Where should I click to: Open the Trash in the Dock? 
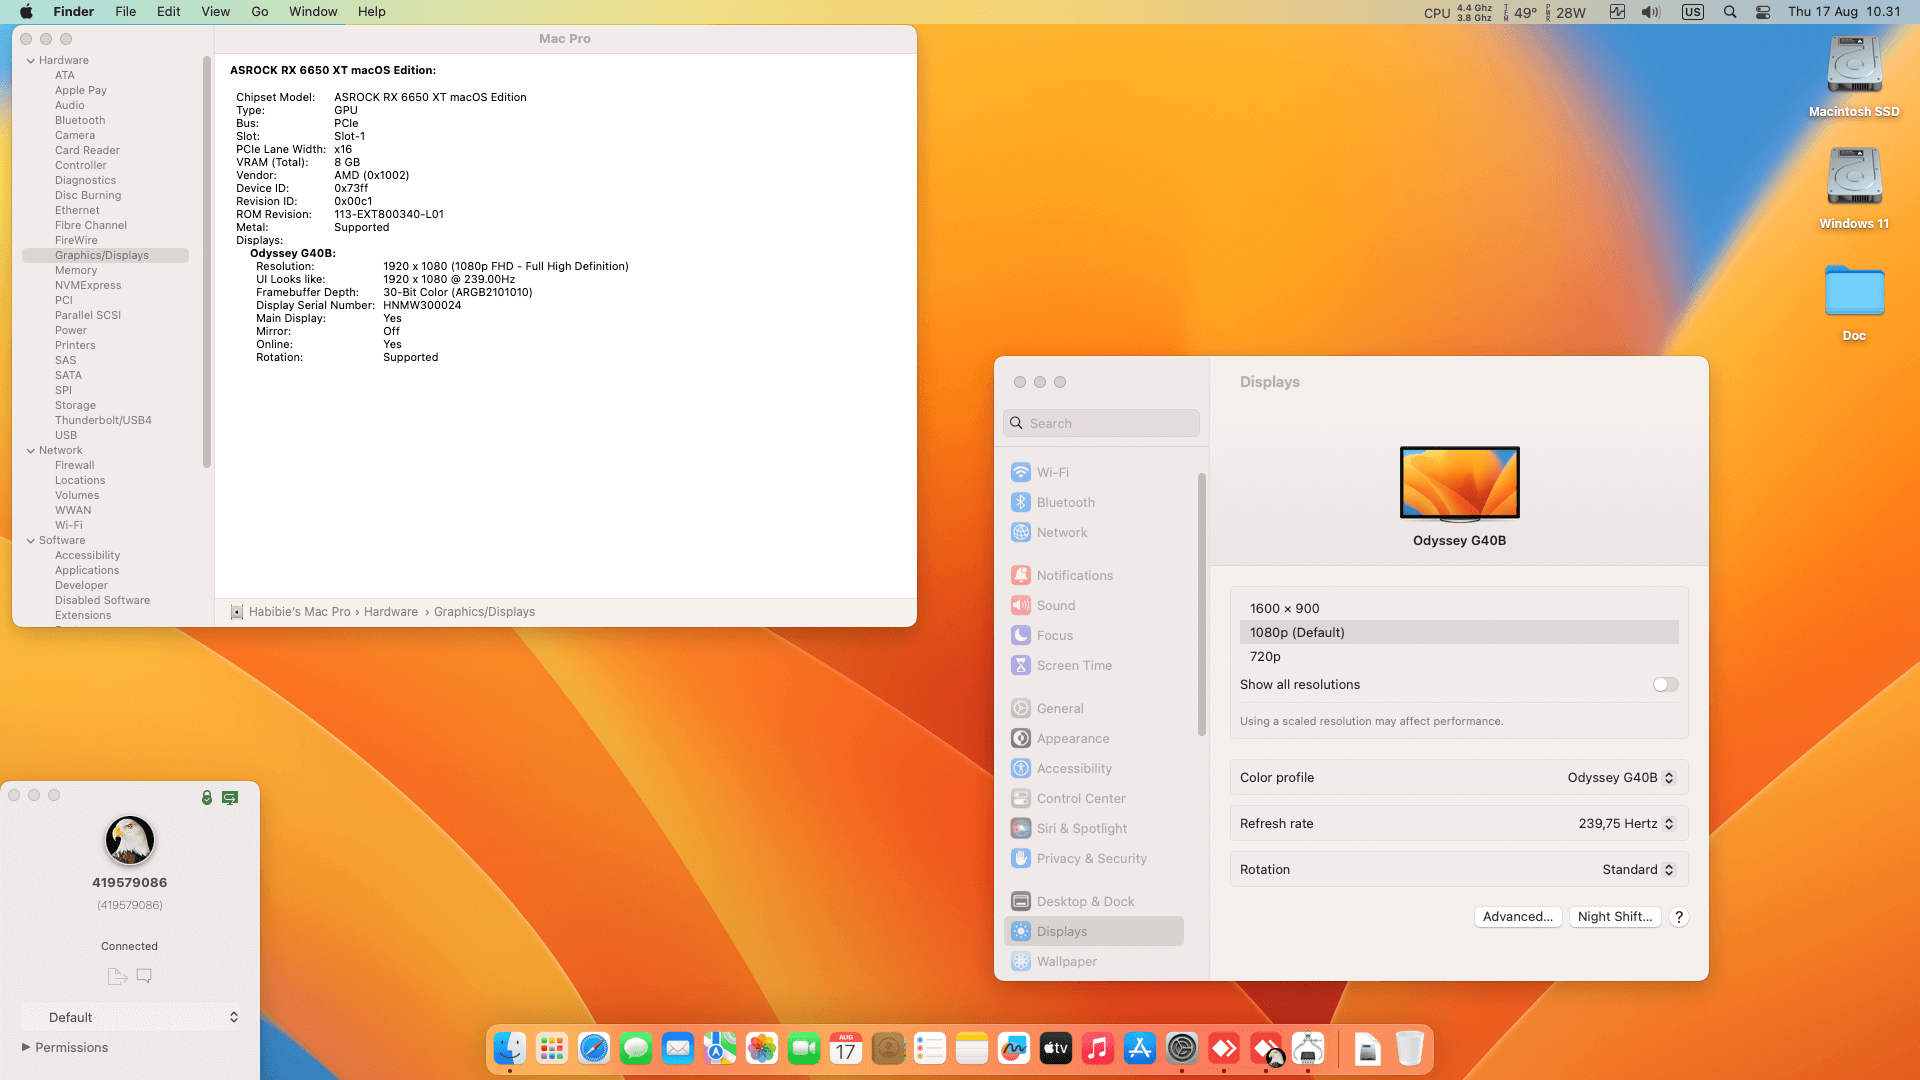click(x=1409, y=1048)
